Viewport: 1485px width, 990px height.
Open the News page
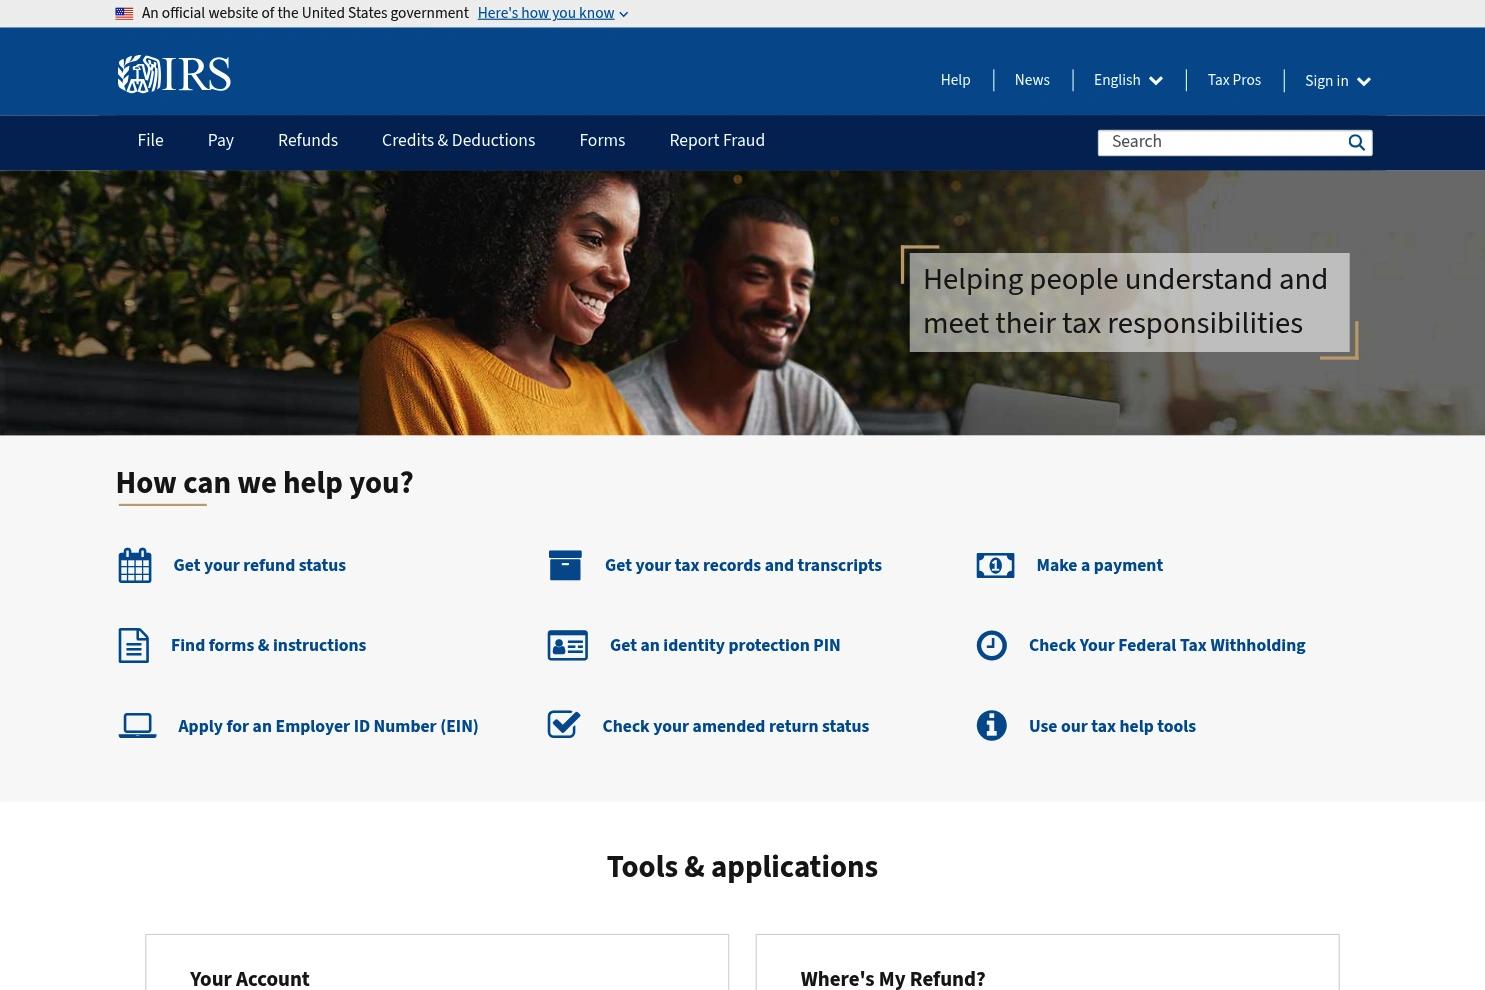[x=1032, y=80]
